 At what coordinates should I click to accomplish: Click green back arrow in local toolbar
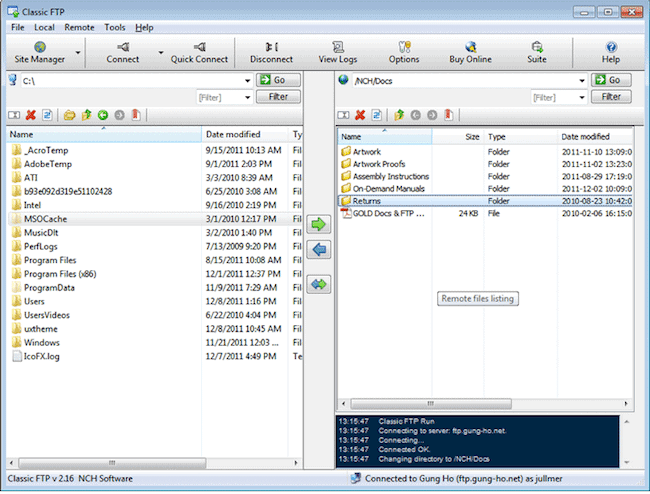point(103,115)
